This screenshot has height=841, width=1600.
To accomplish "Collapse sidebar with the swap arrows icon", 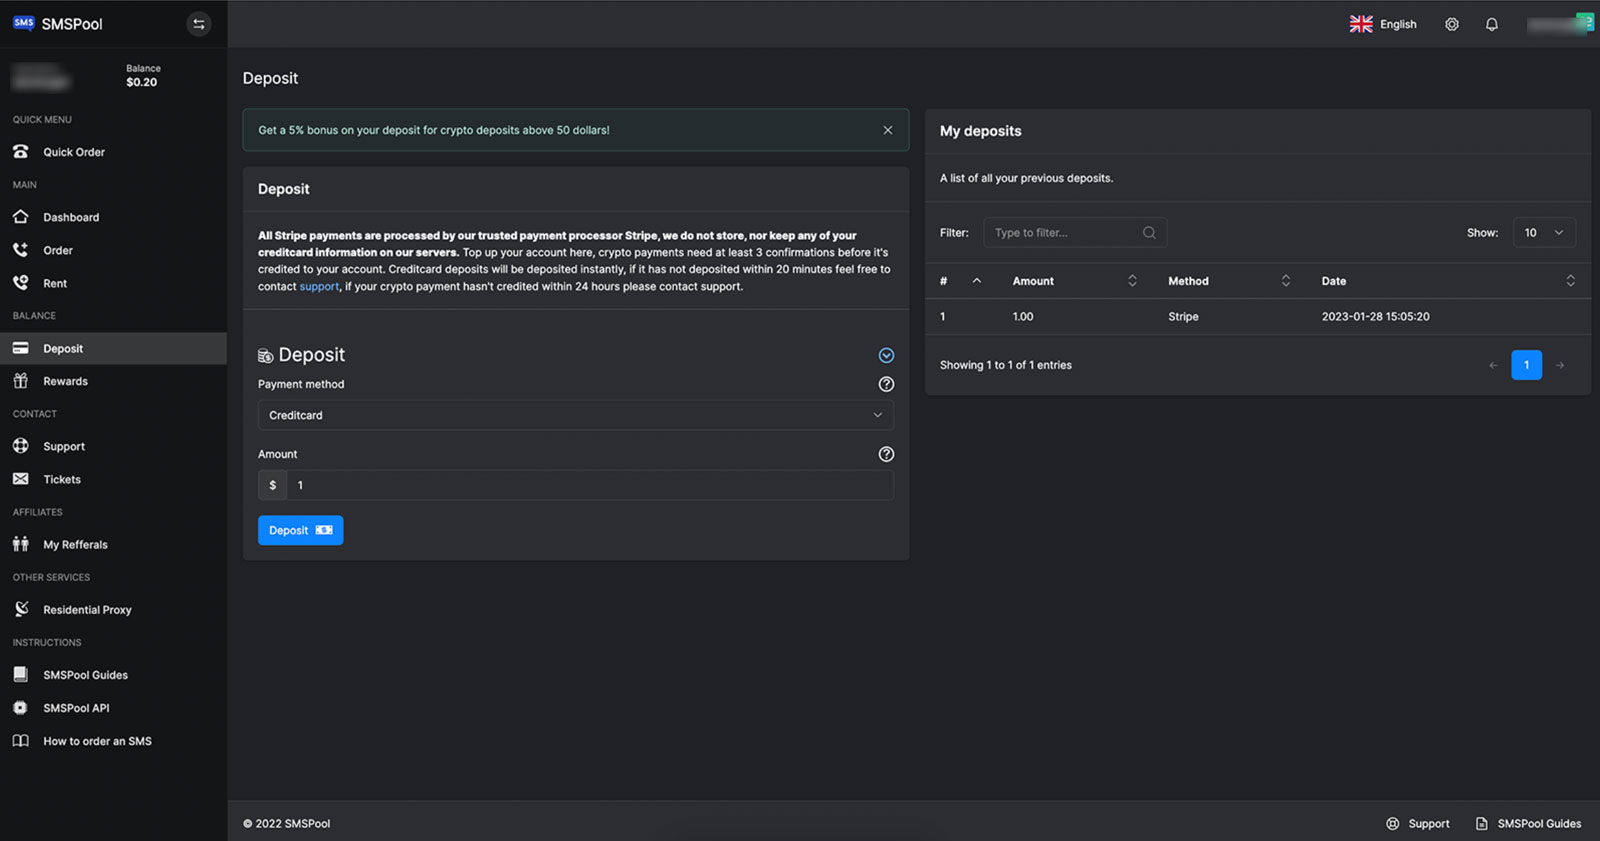I will 199,24.
